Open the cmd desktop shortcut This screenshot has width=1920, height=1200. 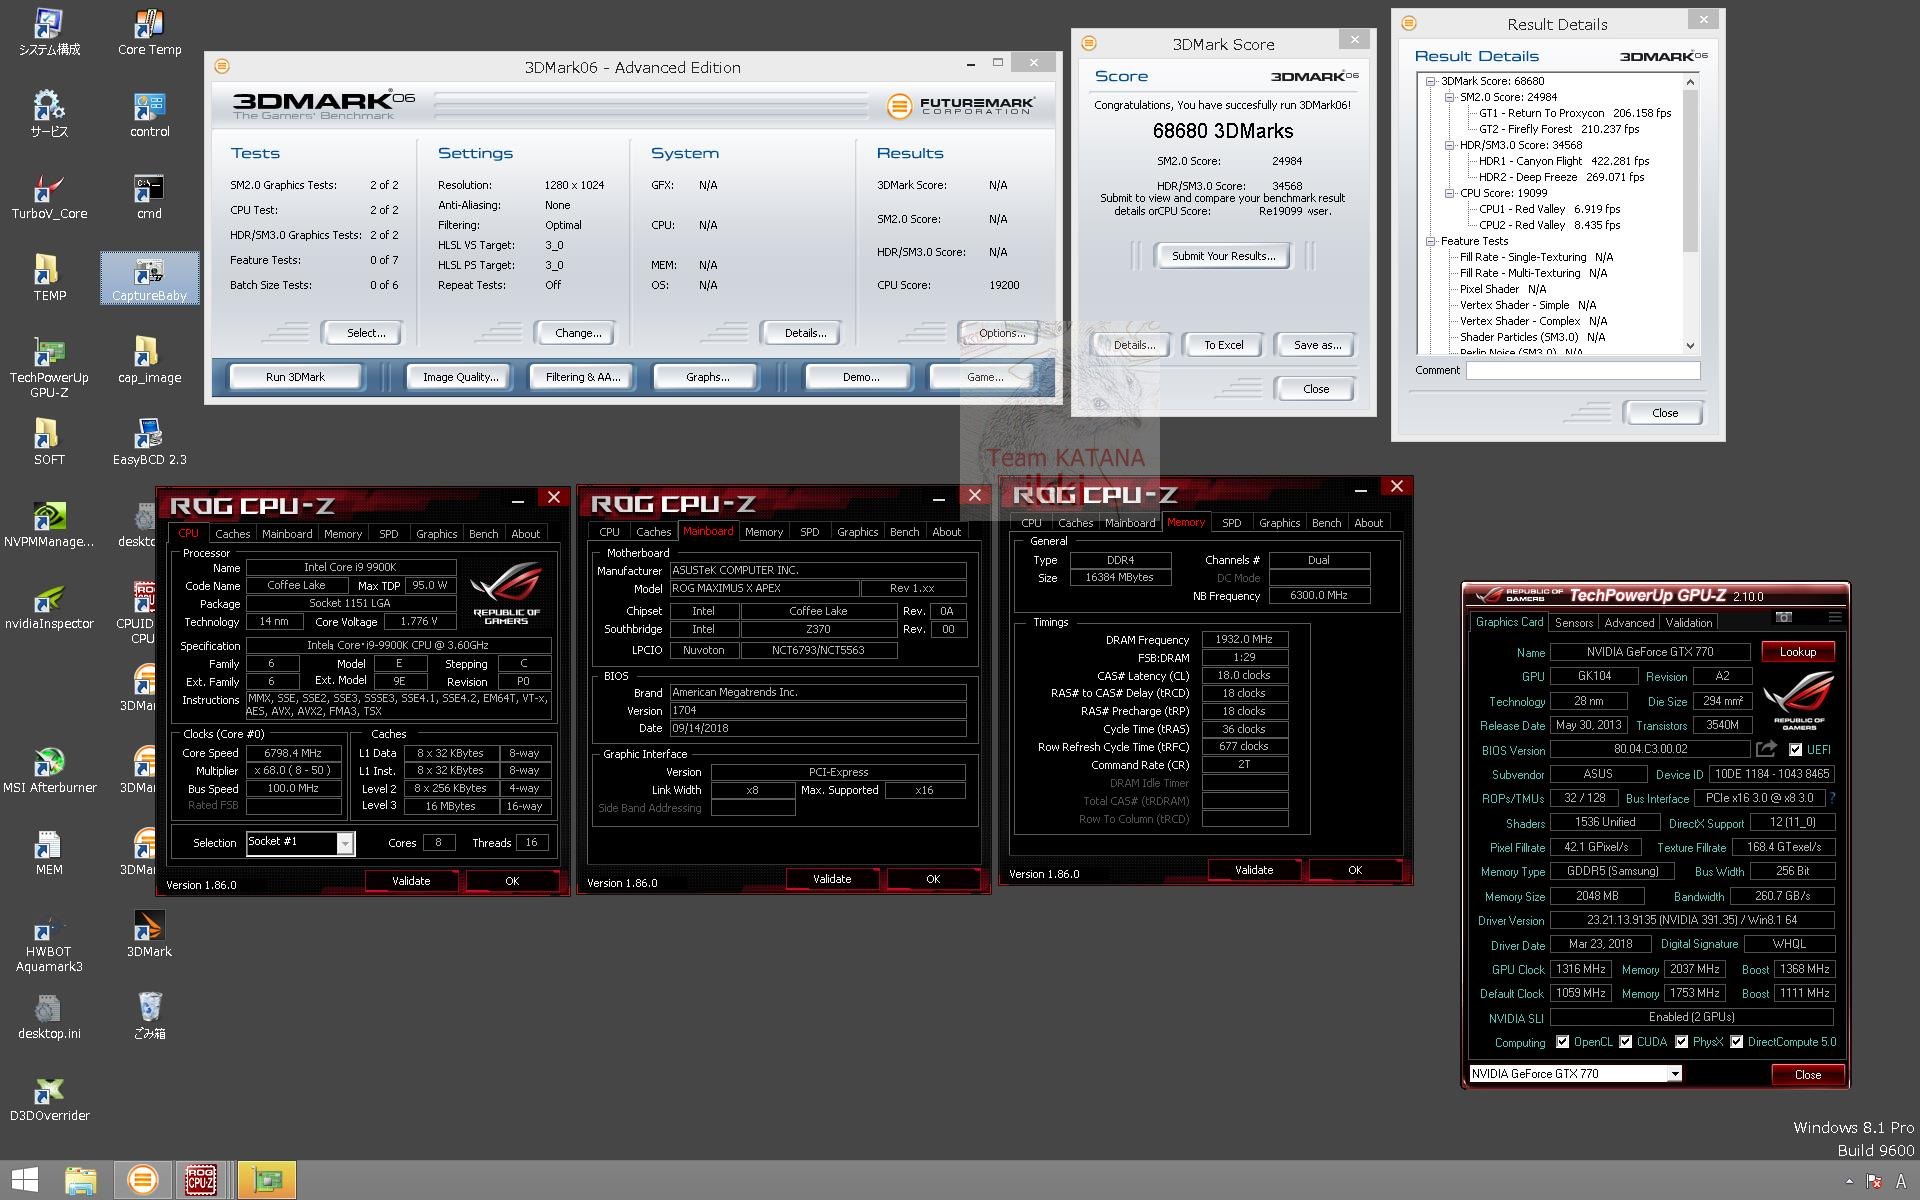pos(149,197)
